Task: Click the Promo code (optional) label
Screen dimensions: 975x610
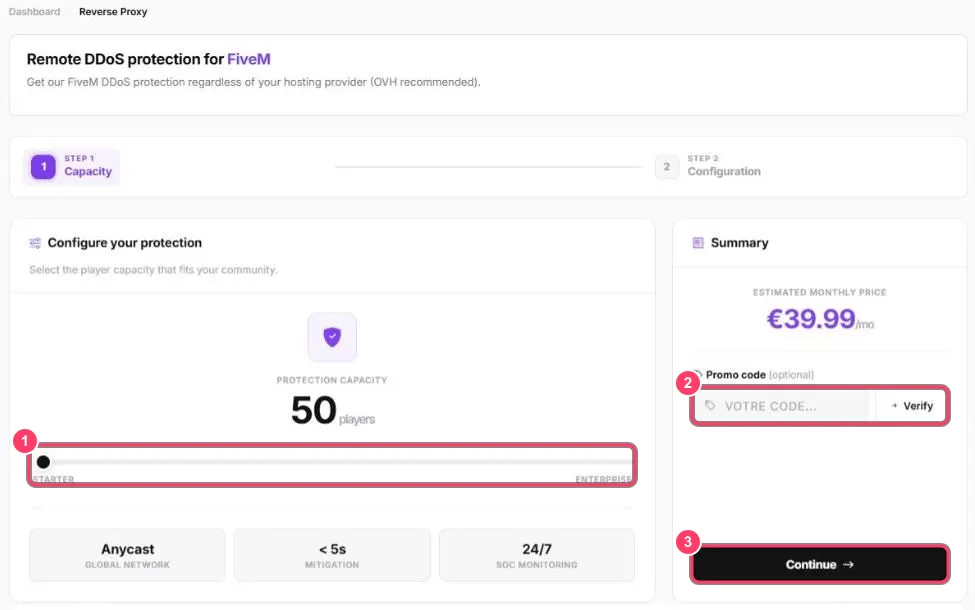Action: coord(760,375)
